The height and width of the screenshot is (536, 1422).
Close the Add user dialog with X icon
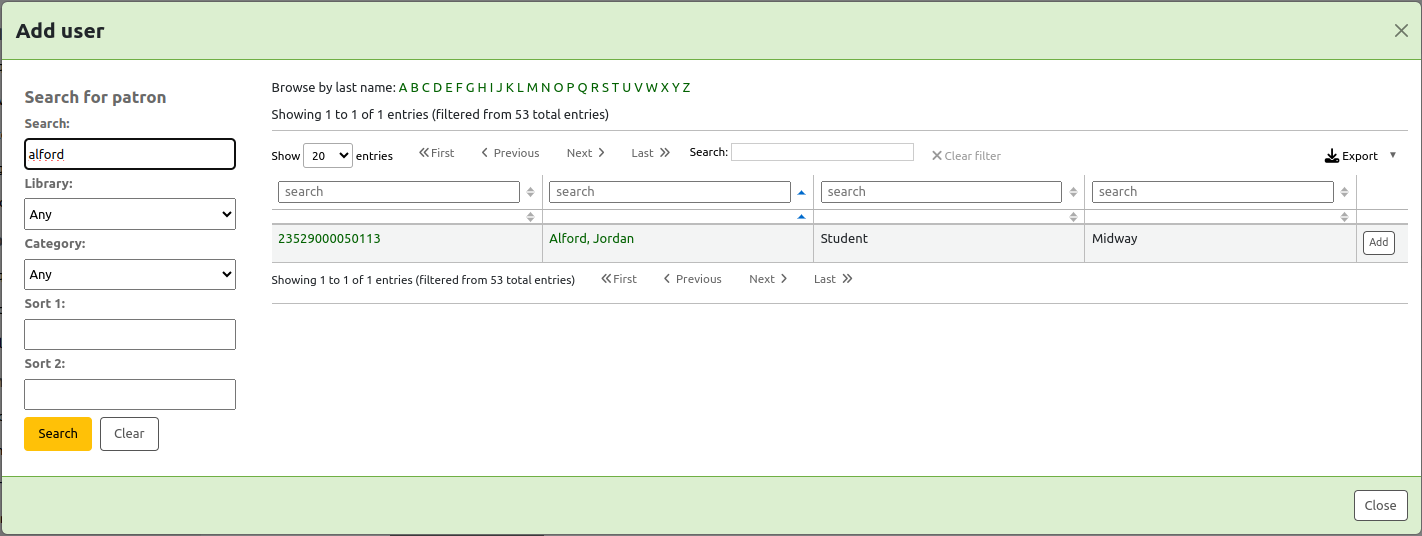[1401, 31]
